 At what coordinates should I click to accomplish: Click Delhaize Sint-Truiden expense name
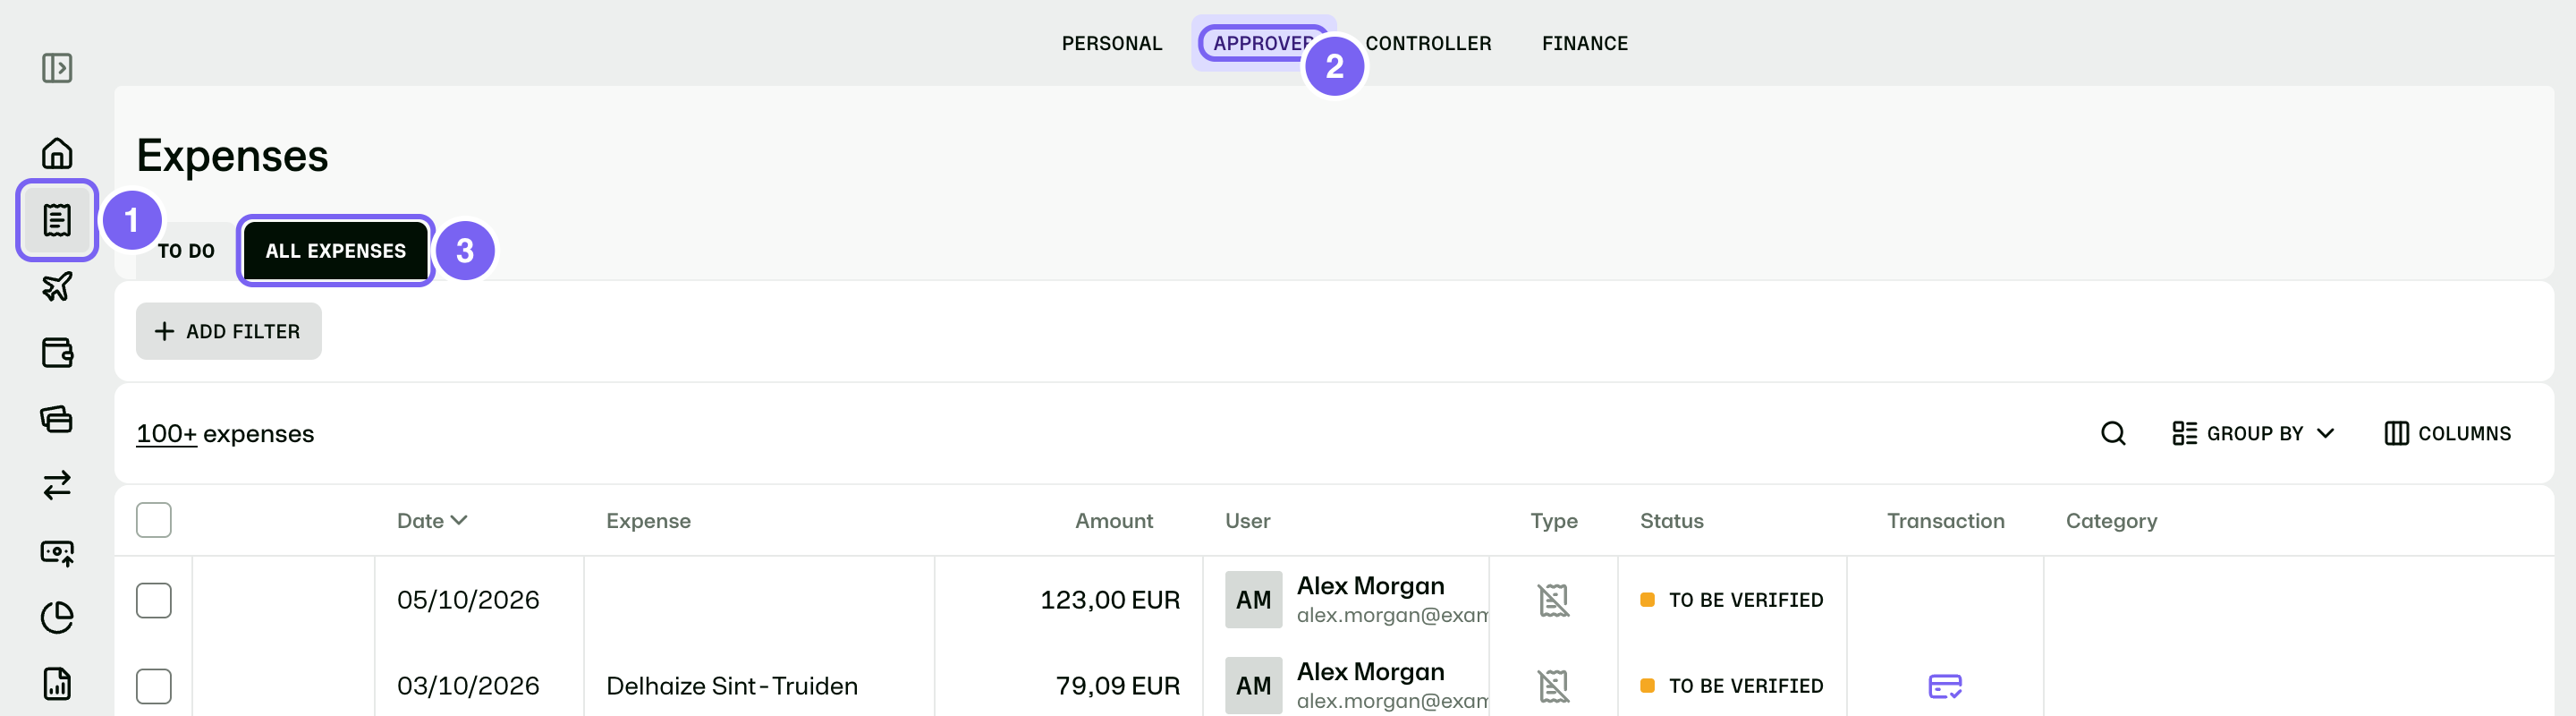point(731,686)
